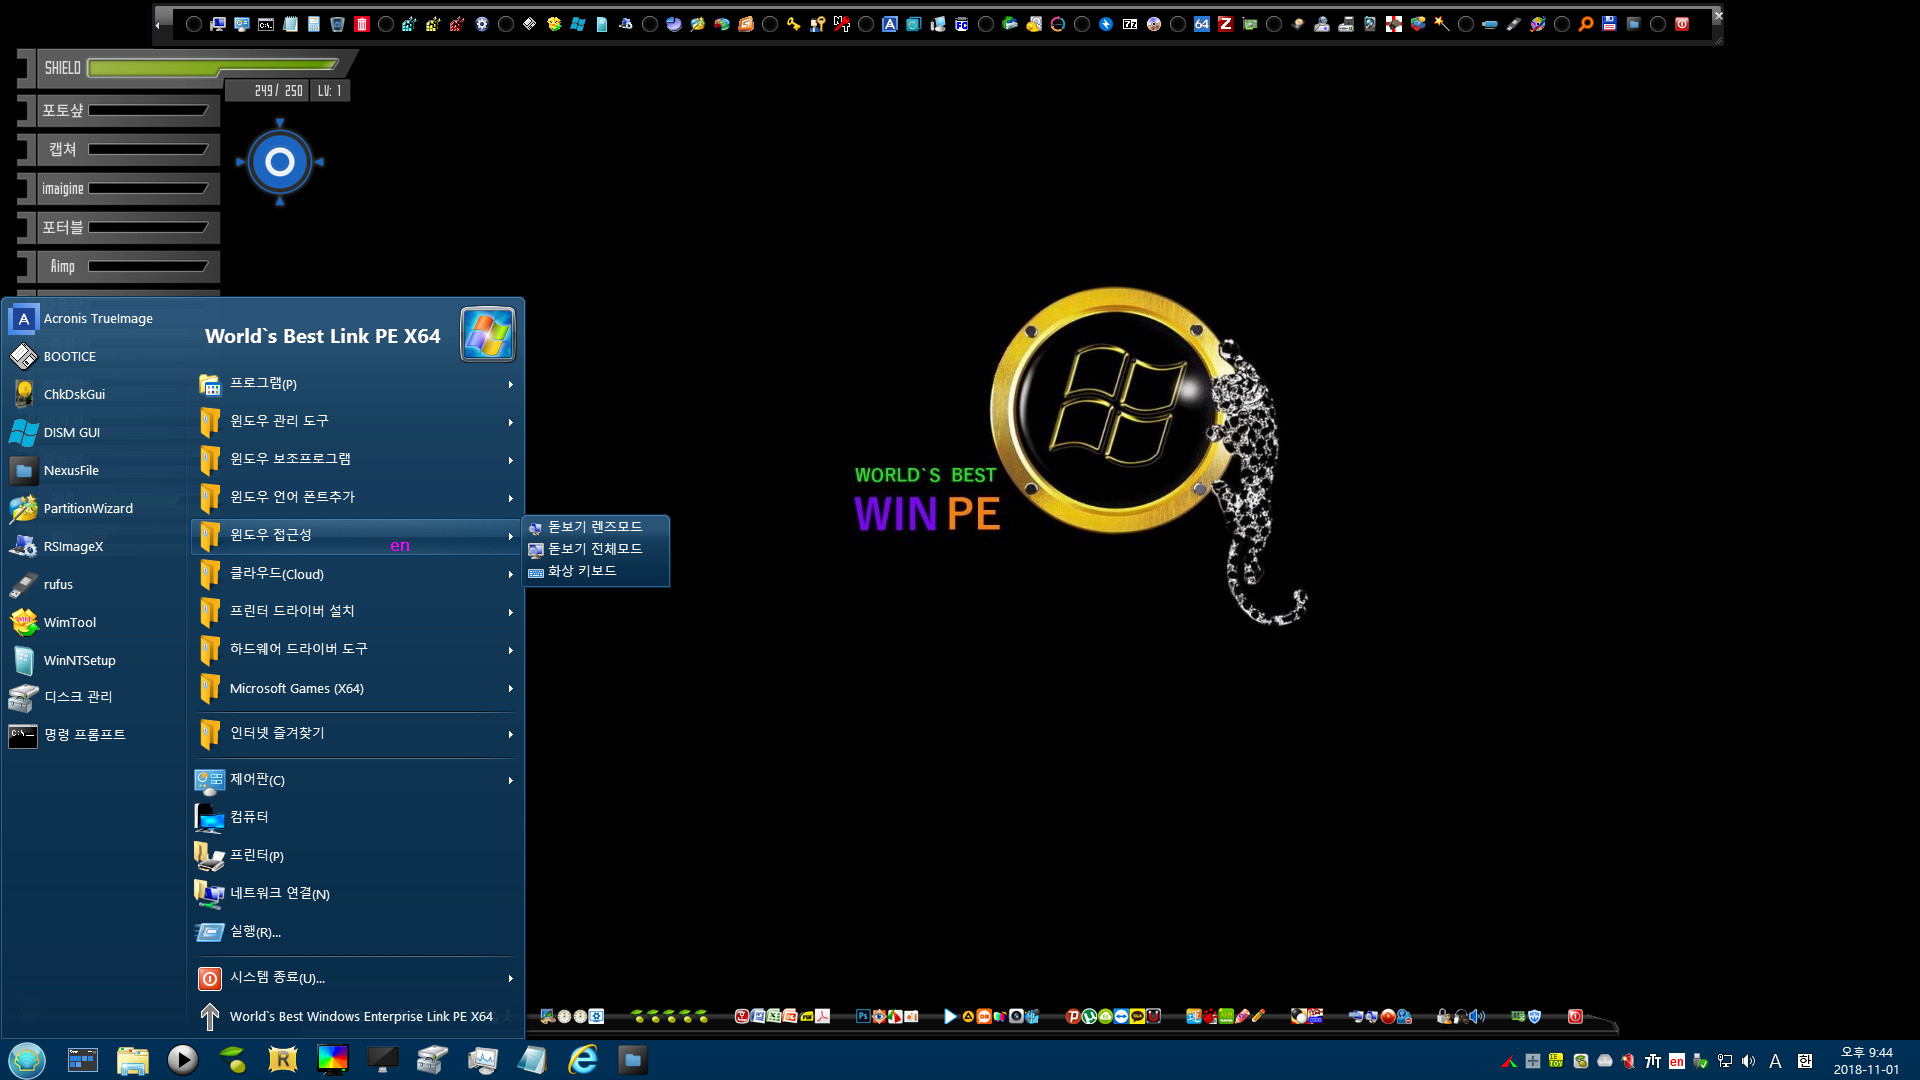Click the 포토샵 widget button

click(127, 111)
